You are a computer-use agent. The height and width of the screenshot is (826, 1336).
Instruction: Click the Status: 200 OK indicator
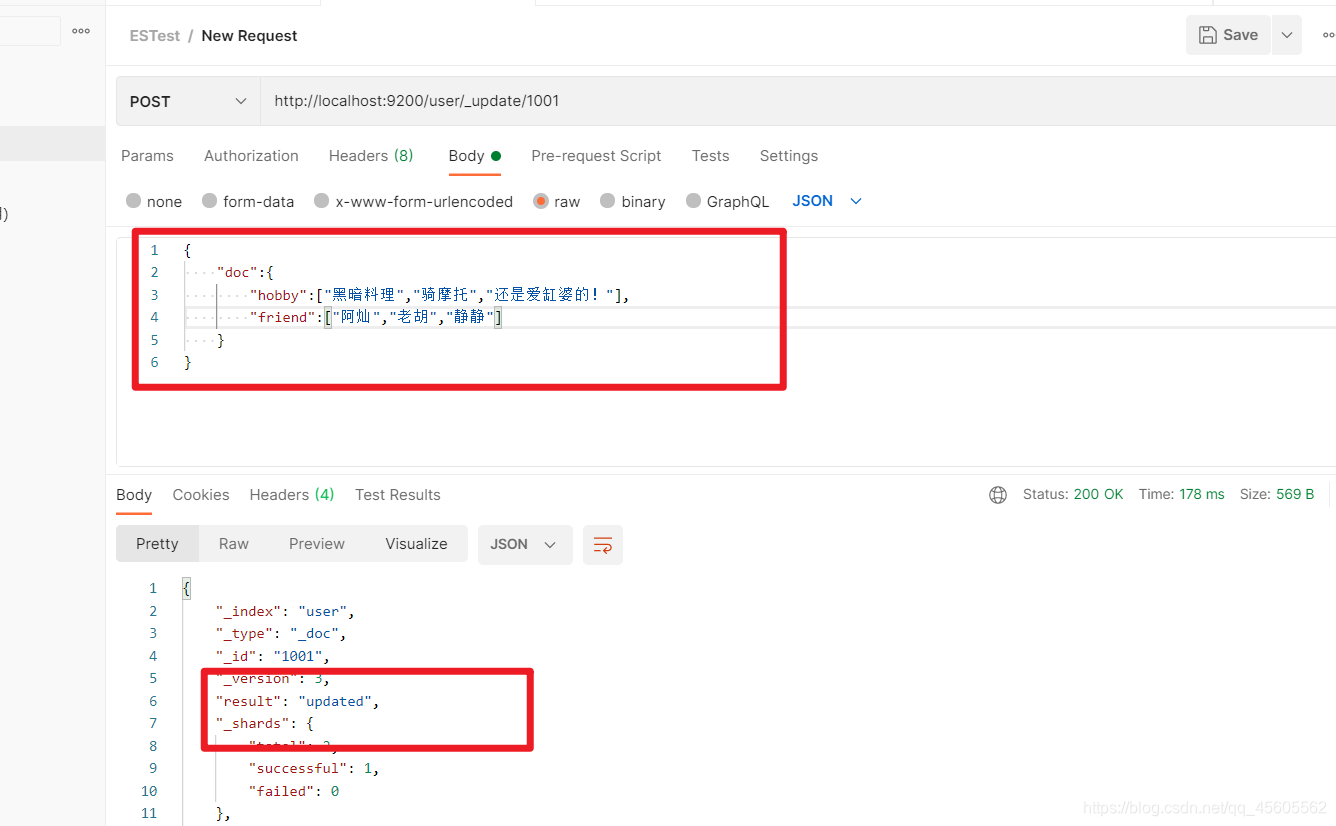[1073, 494]
